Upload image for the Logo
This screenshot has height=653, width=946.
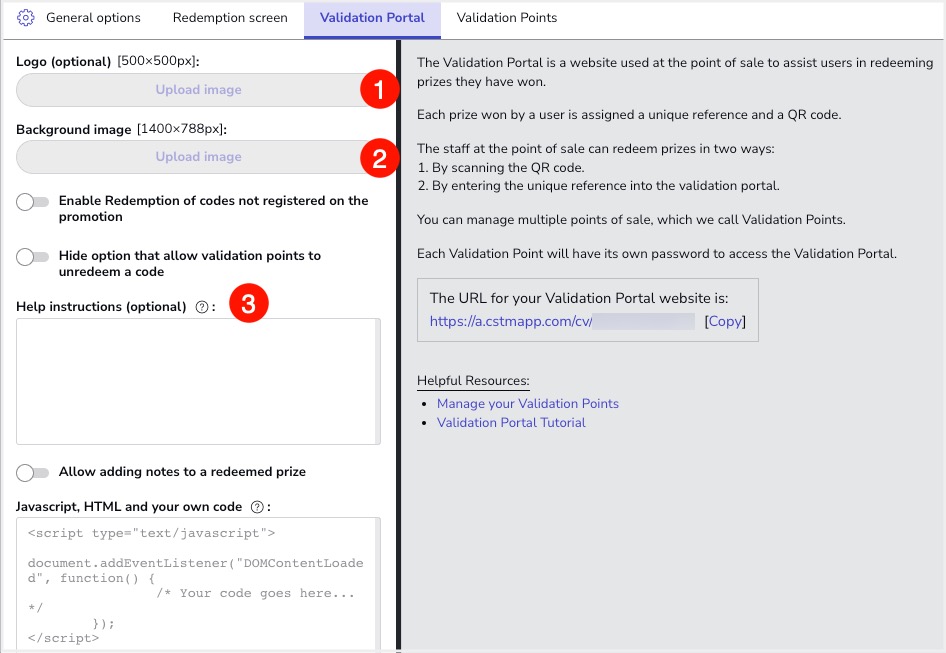point(198,90)
